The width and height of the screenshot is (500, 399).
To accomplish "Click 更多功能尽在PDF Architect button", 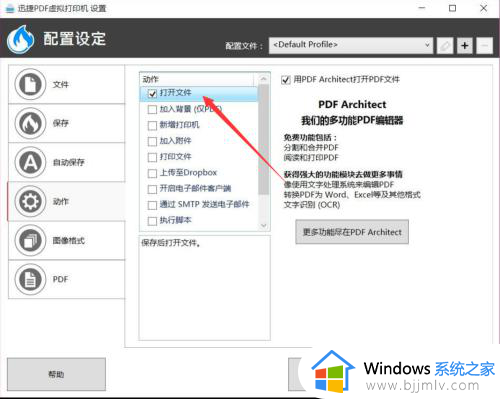I will [x=352, y=232].
